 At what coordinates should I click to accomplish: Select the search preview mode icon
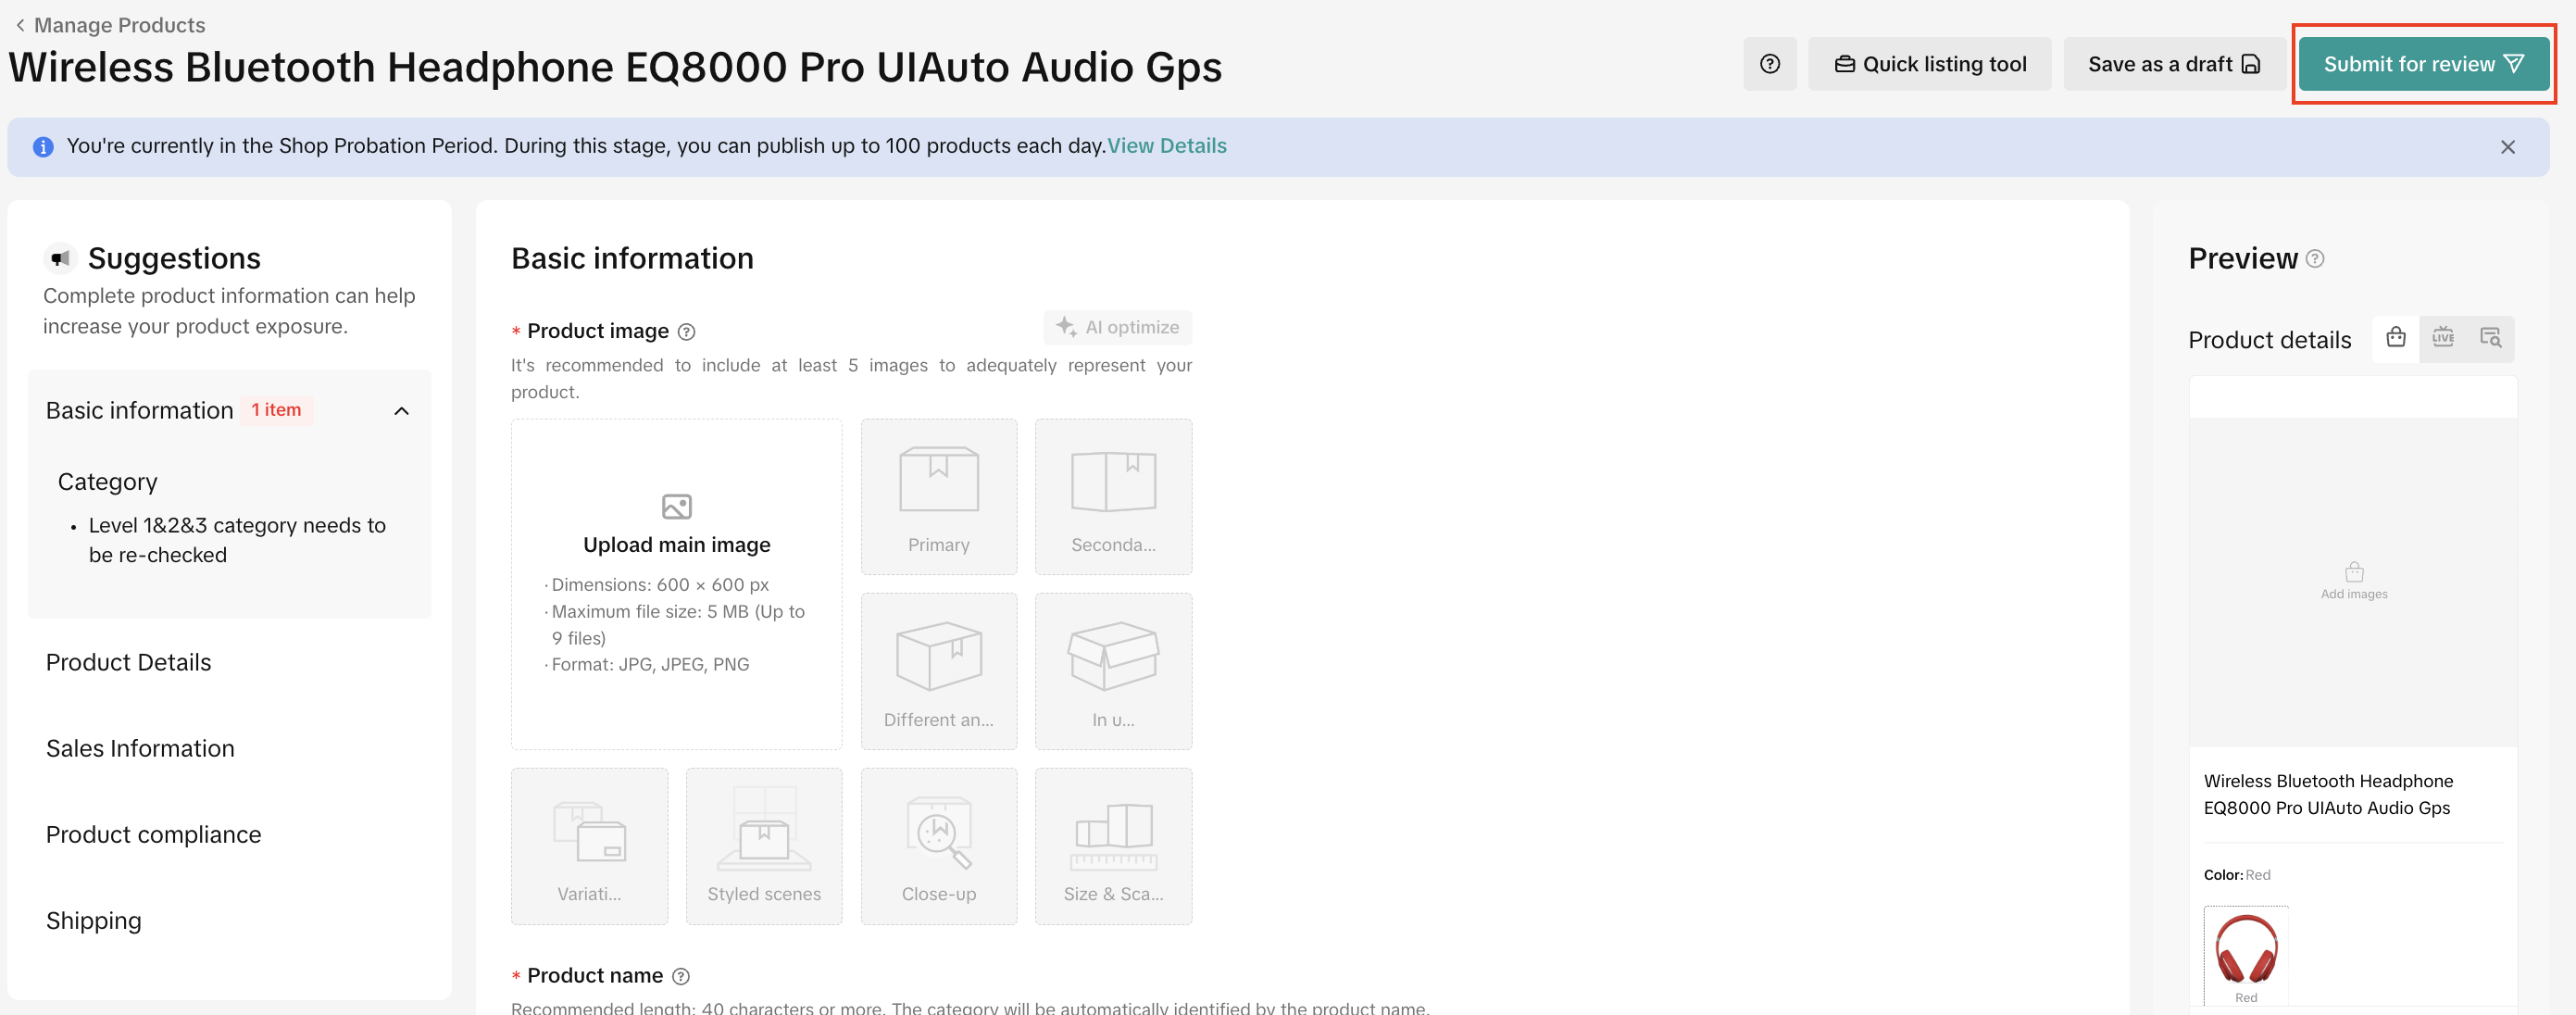tap(2490, 338)
